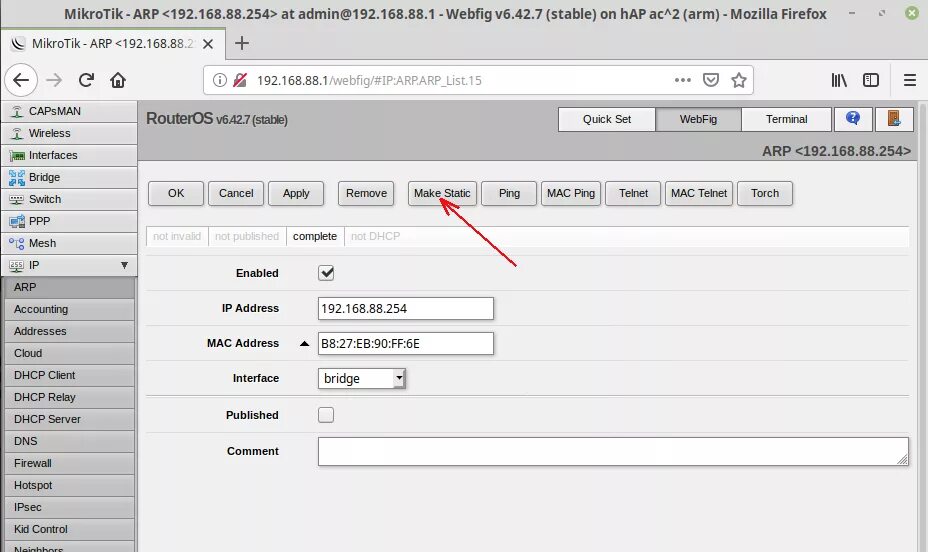Viewport: 928px width, 552px height.
Task: Click the Remove button
Action: [366, 193]
